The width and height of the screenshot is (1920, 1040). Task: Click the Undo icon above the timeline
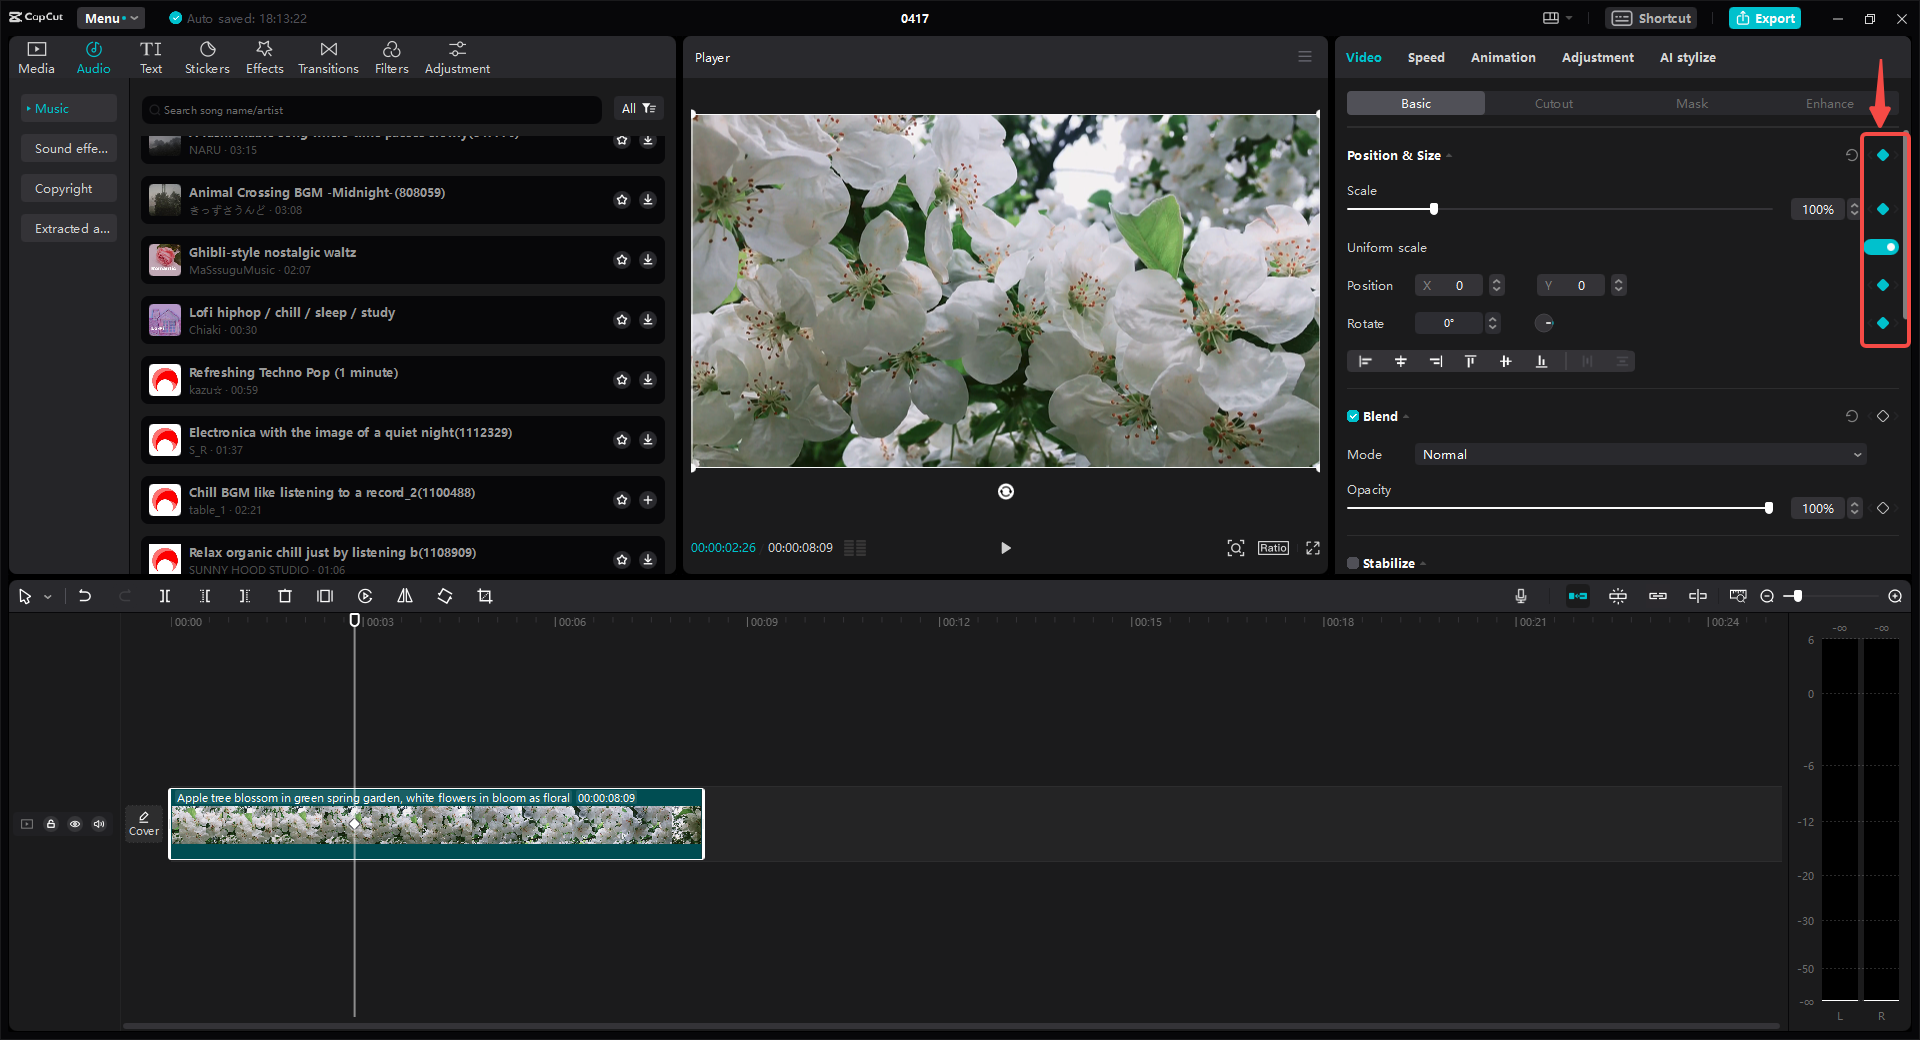(x=85, y=596)
